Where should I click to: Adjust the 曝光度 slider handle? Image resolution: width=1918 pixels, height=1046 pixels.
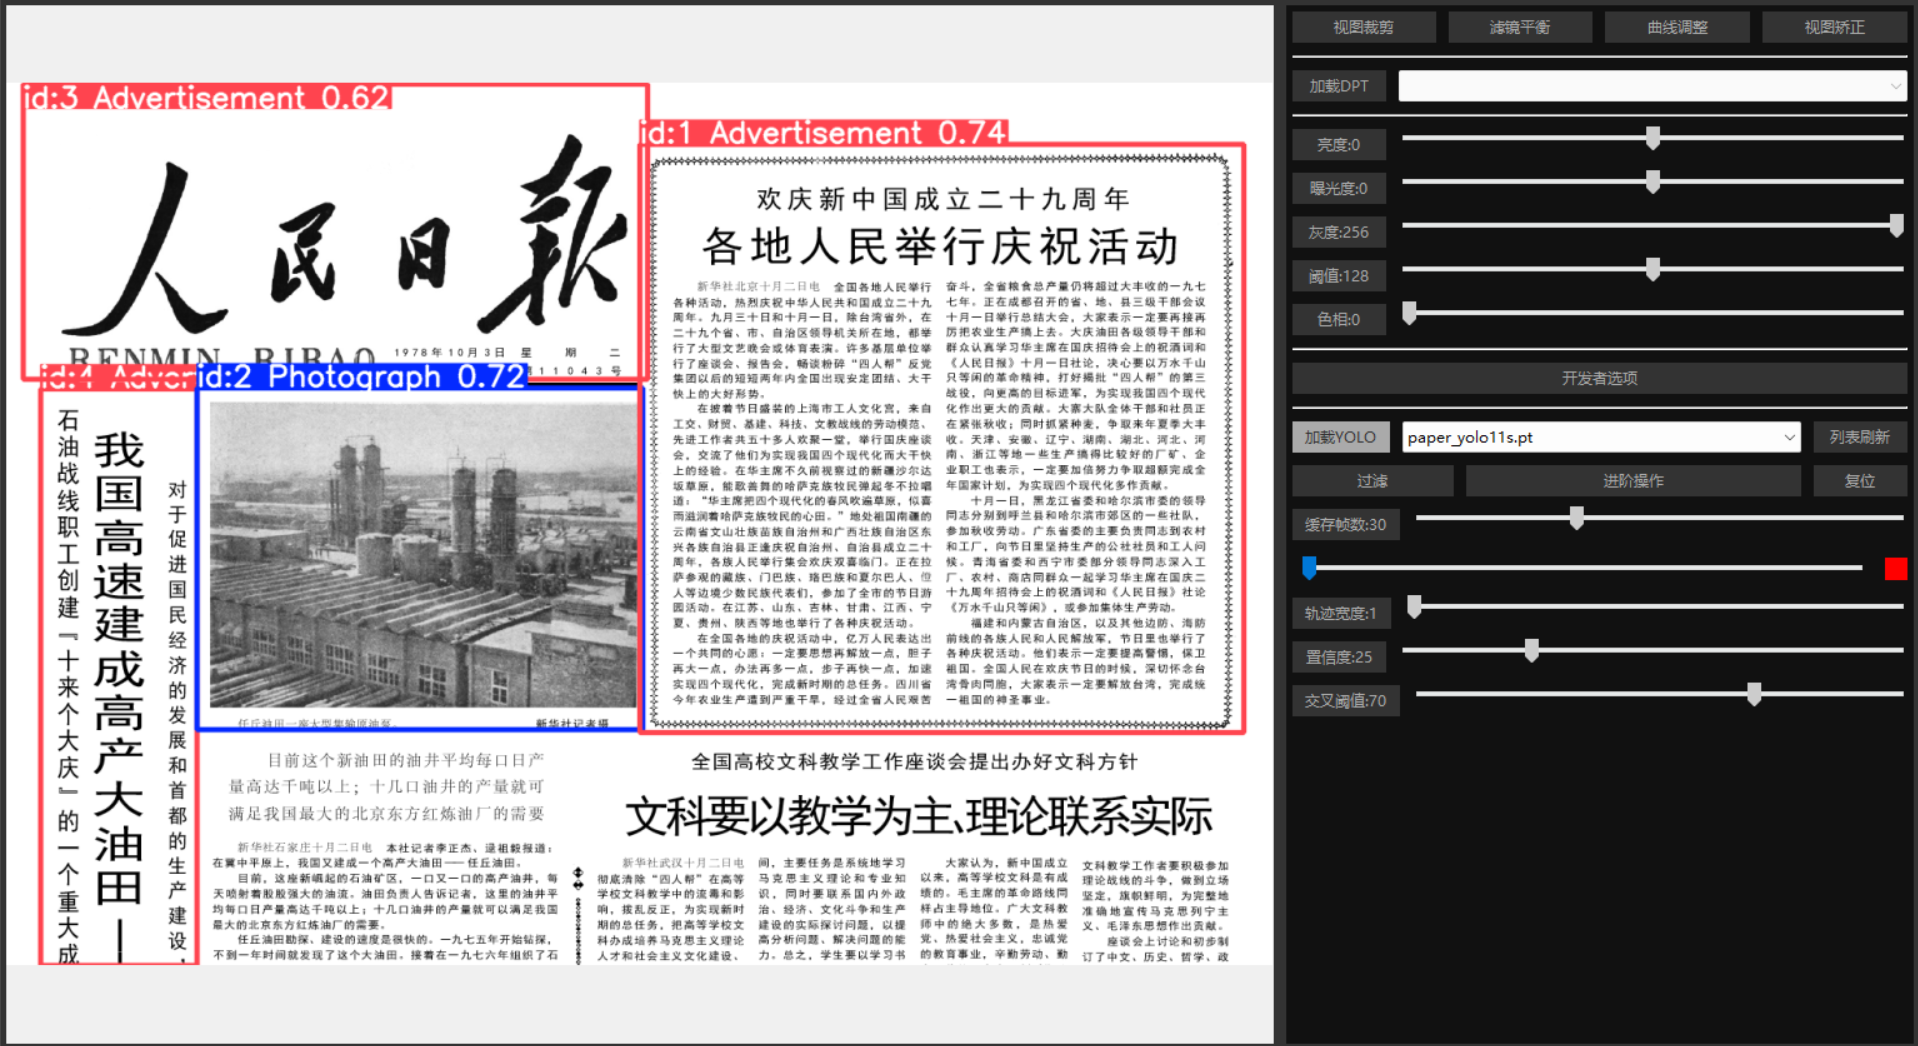click(1653, 182)
